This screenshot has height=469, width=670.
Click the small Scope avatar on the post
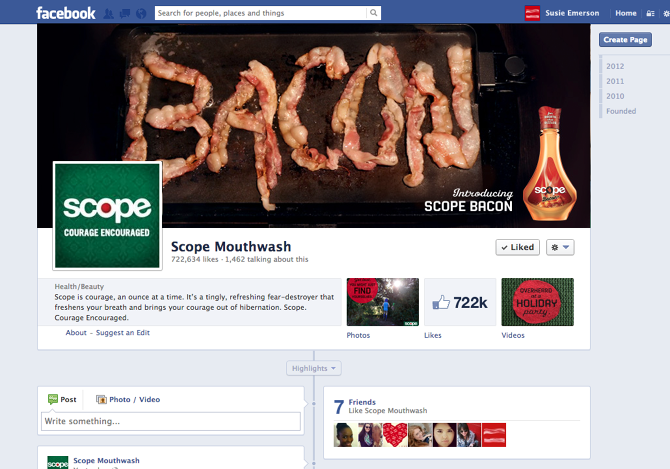coord(58,463)
